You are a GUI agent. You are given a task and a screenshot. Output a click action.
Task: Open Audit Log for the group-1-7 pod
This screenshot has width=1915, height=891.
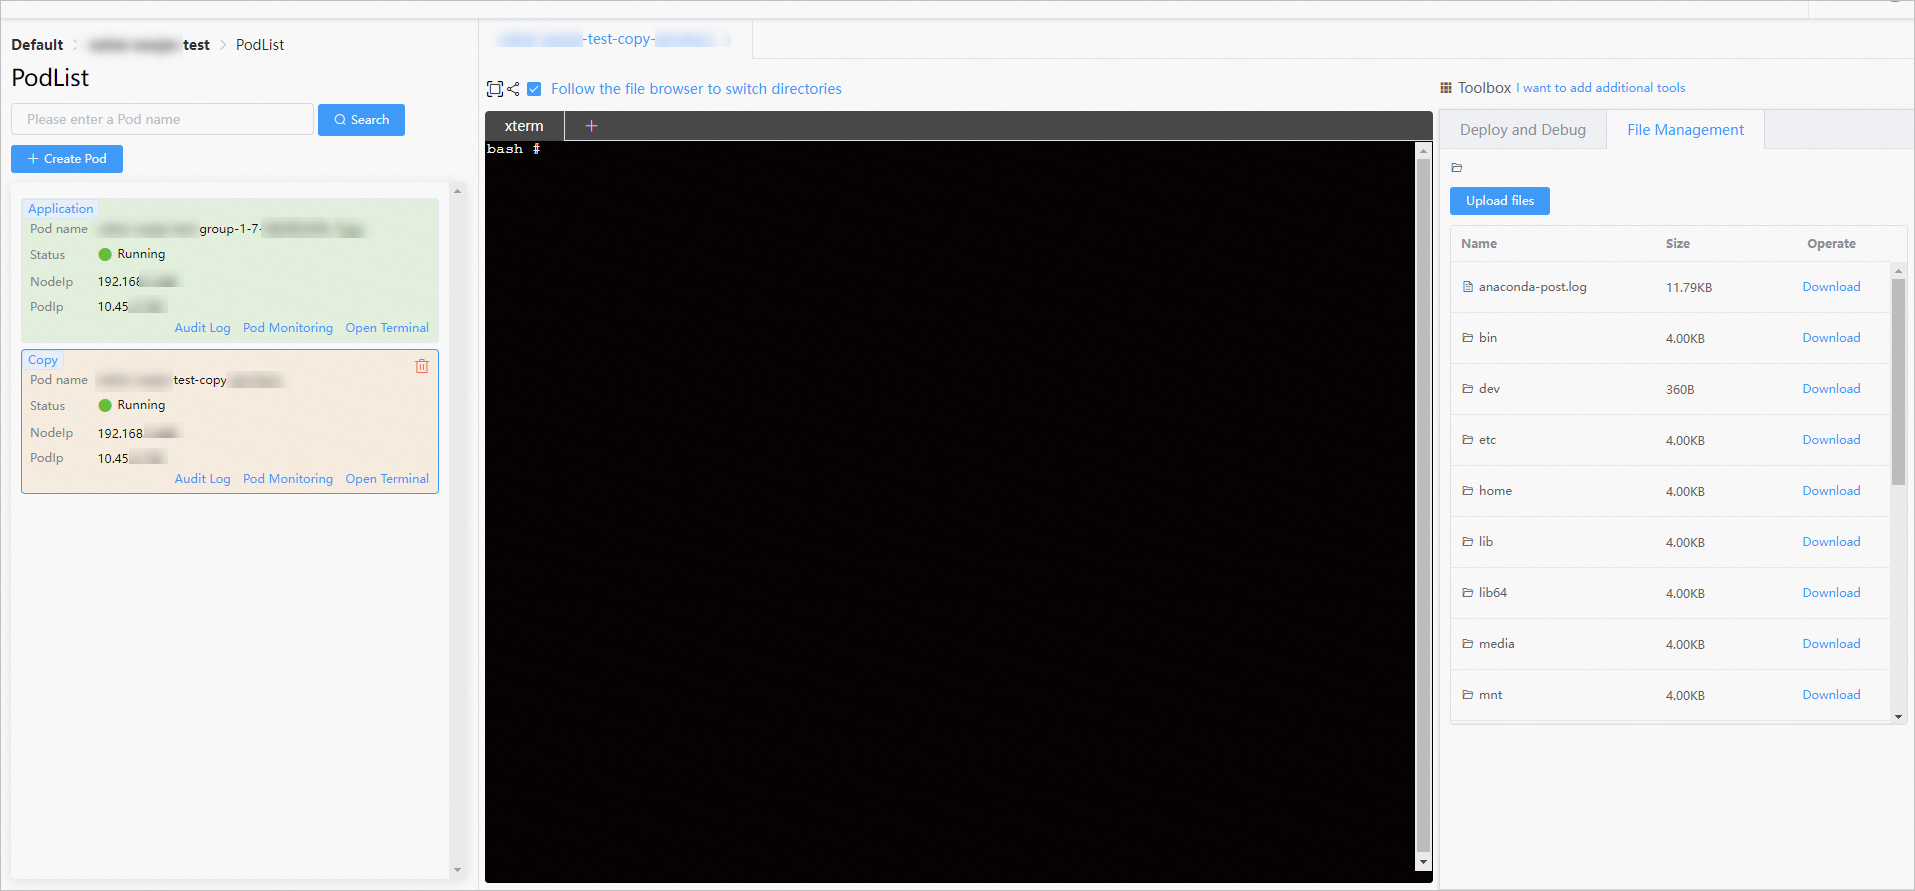pos(203,328)
